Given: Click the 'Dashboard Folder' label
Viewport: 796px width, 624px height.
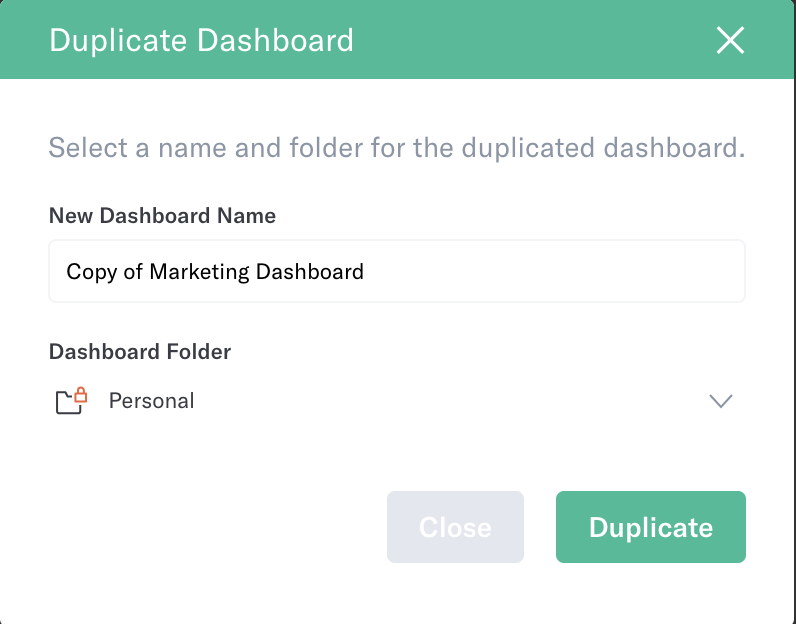Looking at the screenshot, I should click(140, 352).
